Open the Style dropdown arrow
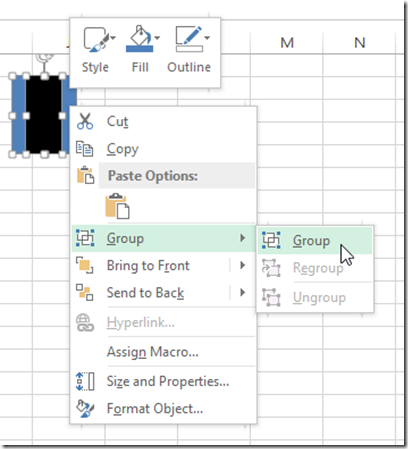 [113, 38]
